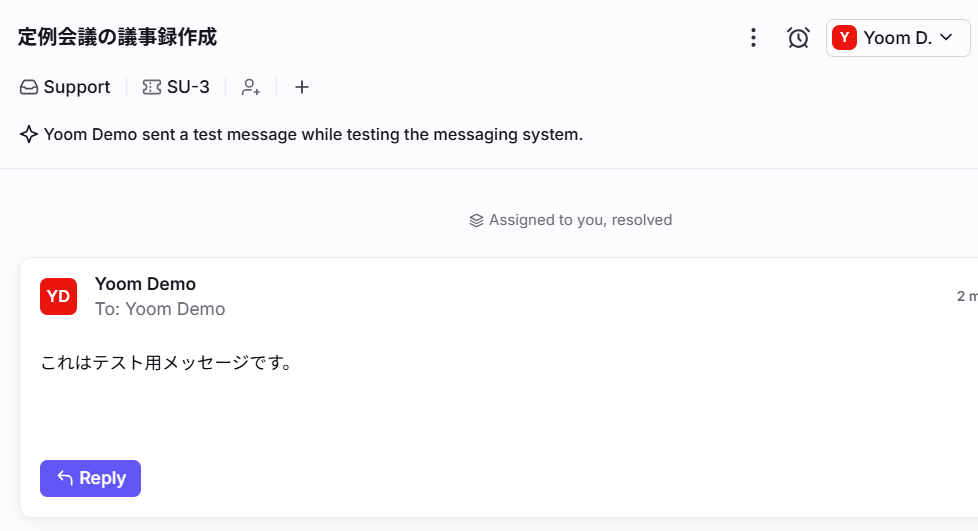This screenshot has width=978, height=531.
Task: Click the message body text これはテスト用メッセージです
Action: pyautogui.click(x=167, y=362)
